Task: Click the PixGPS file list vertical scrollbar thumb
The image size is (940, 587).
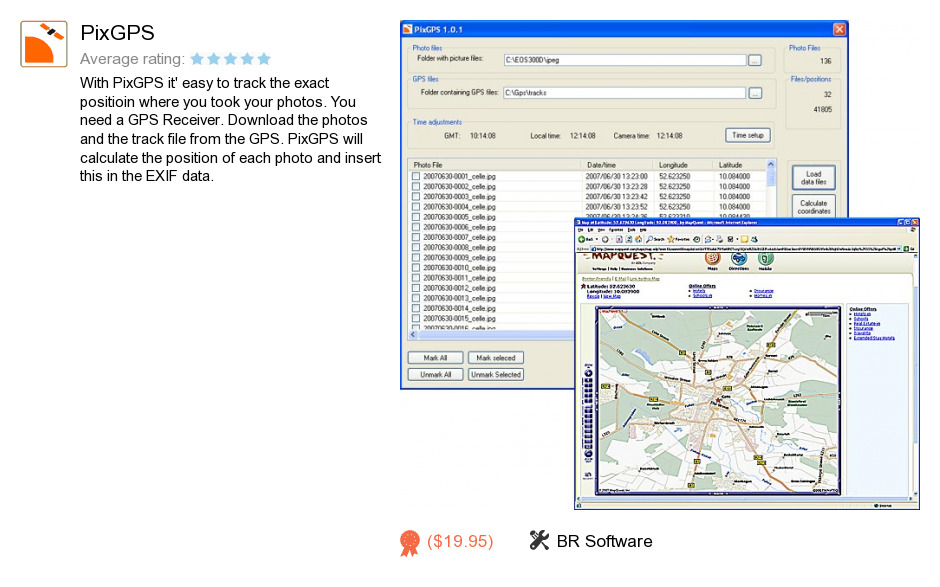Action: click(x=771, y=177)
